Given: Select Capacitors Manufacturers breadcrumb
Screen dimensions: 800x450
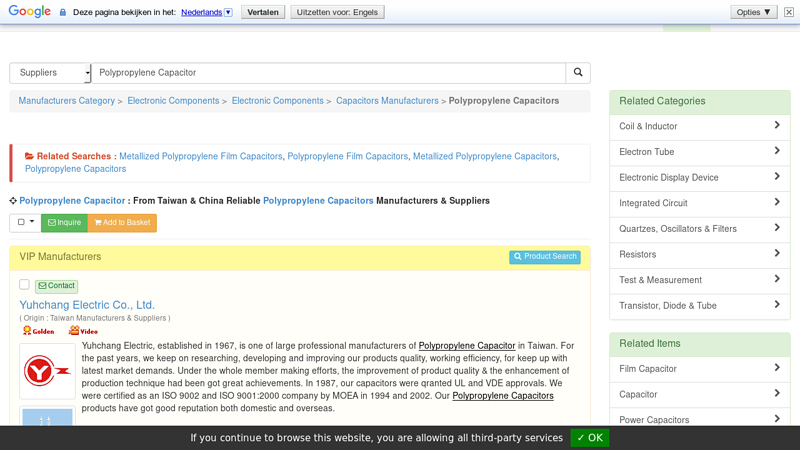Looking at the screenshot, I should point(387,101).
